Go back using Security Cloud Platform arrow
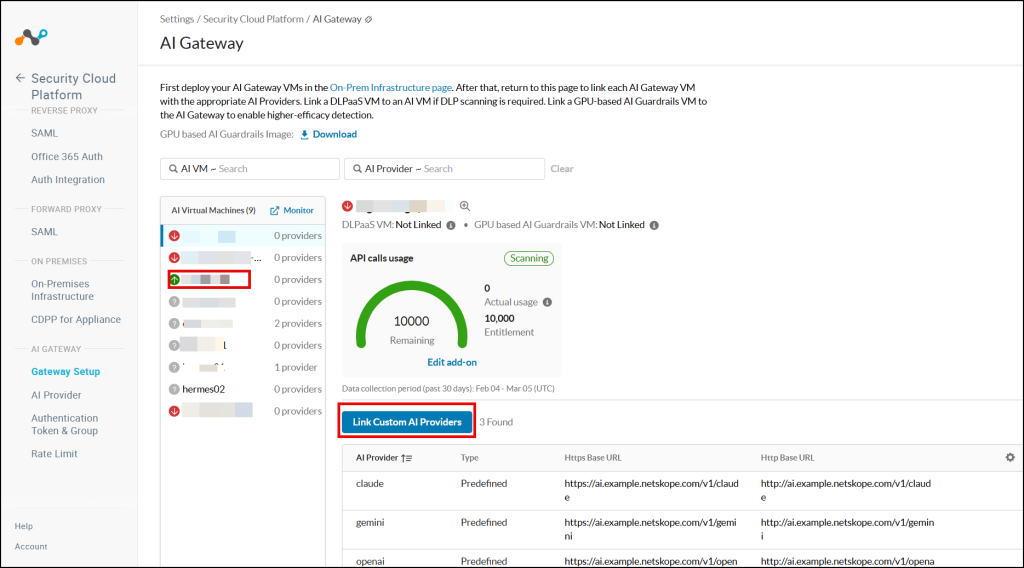The width and height of the screenshot is (1024, 568). (x=20, y=78)
